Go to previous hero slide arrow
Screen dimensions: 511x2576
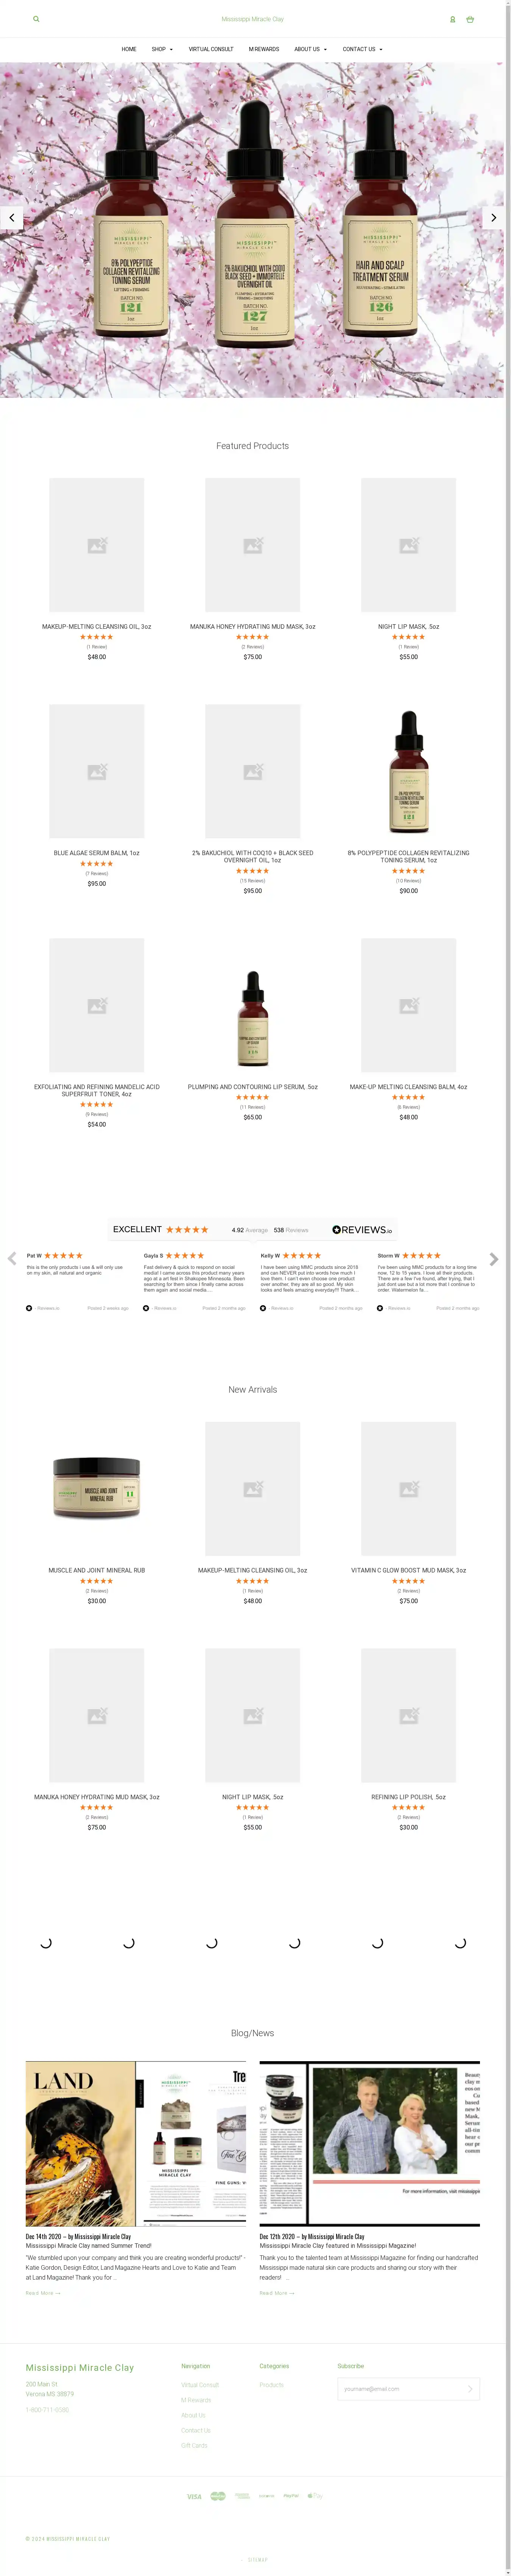tap(11, 217)
